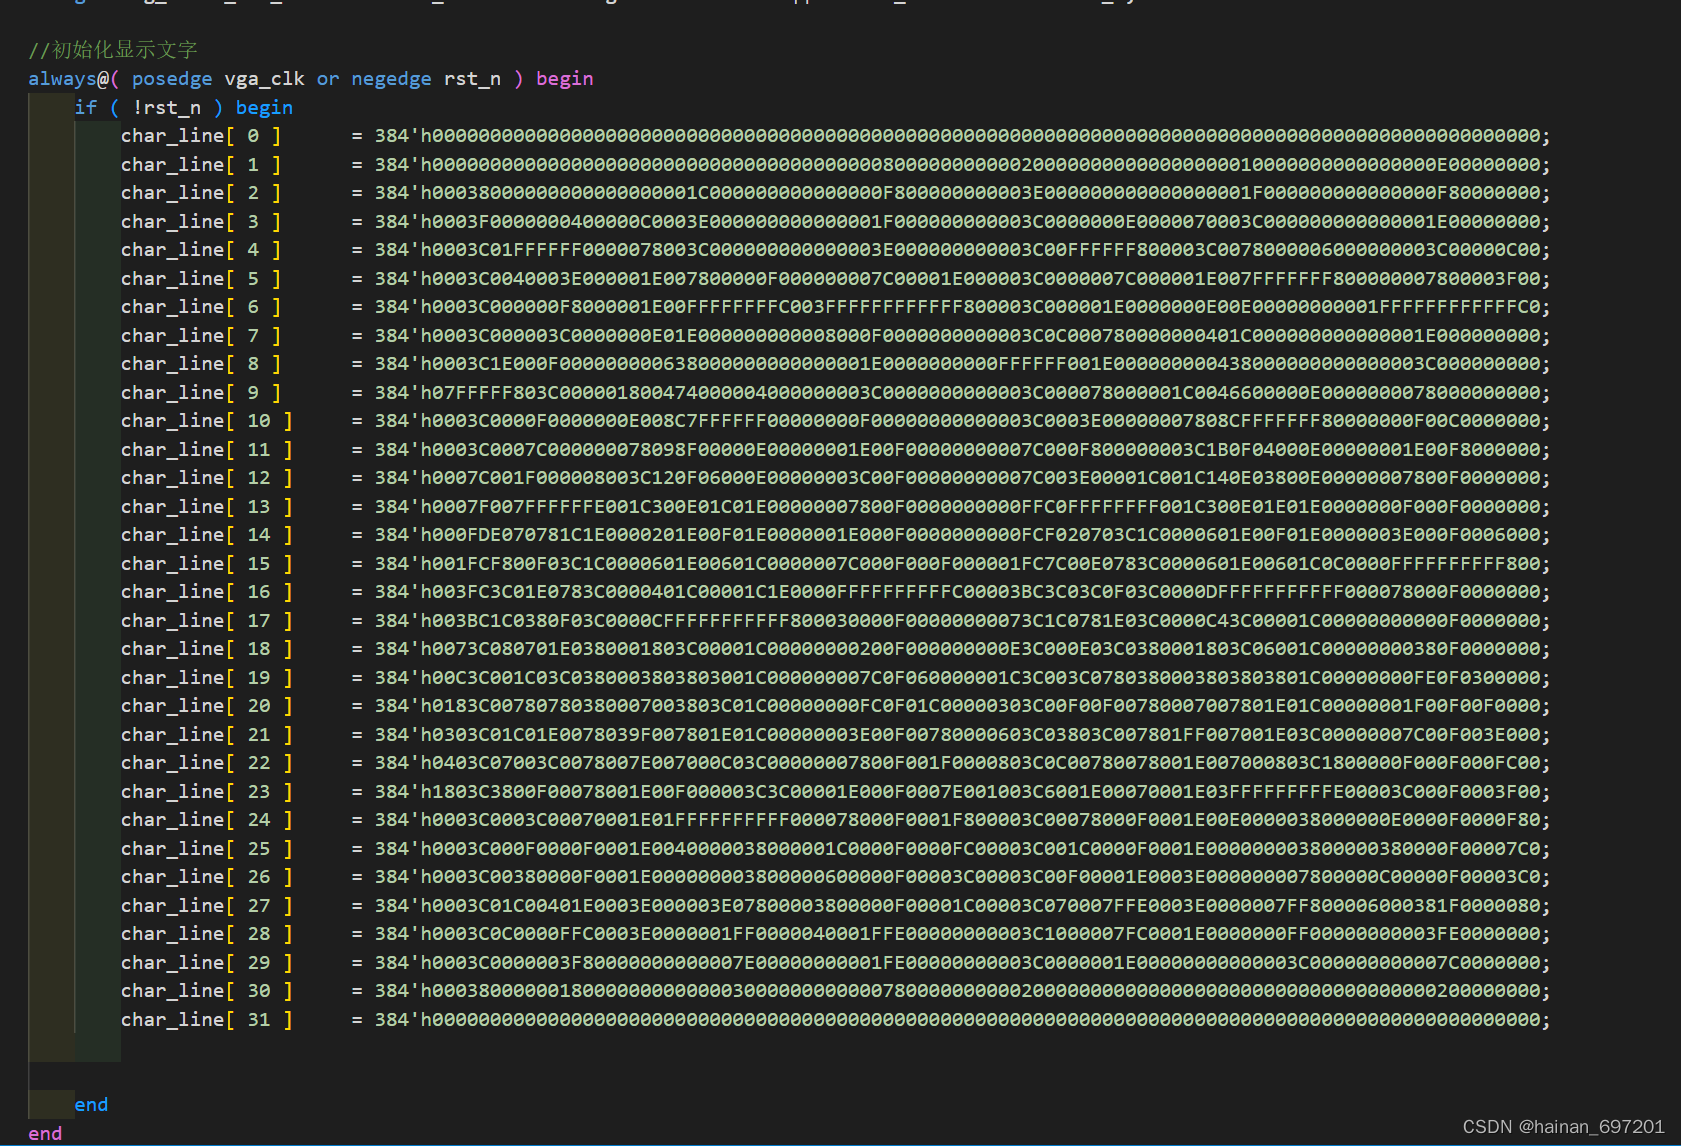Click the hex value starting 384'h0003F0000004
Image resolution: width=1681 pixels, height=1146 pixels.
(958, 221)
